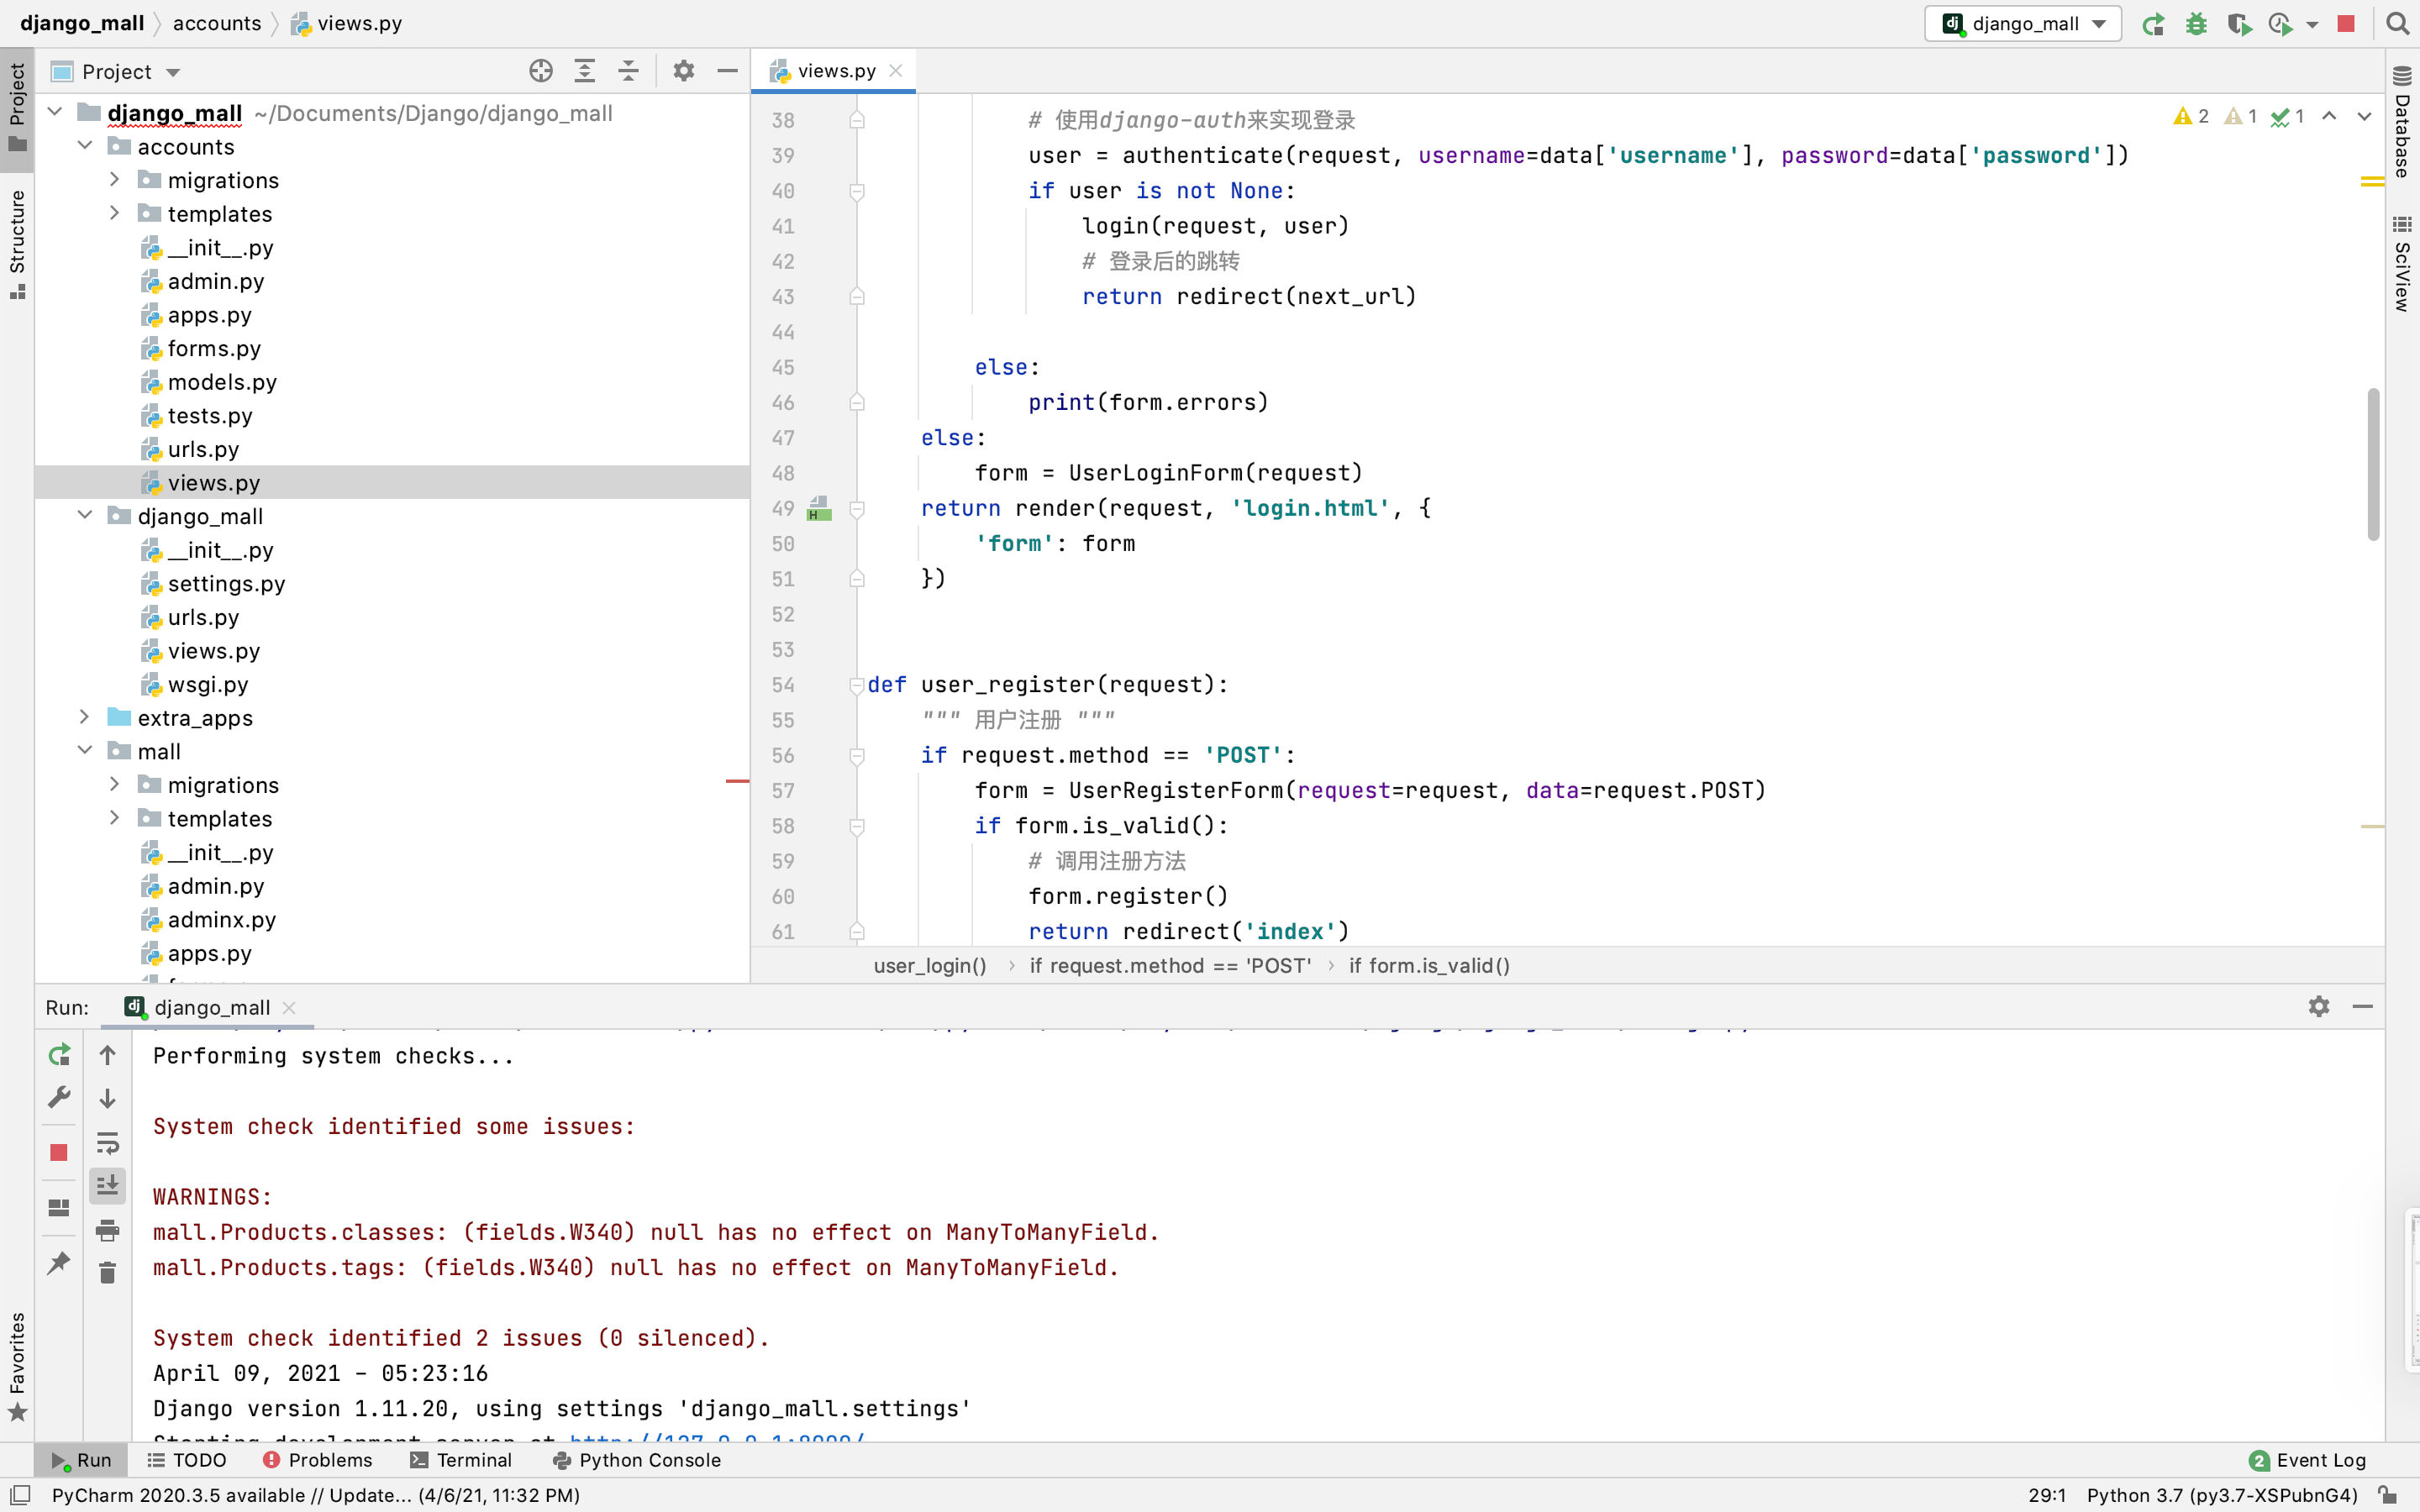Rerun django_mall in Run panel
Image resolution: width=2420 pixels, height=1512 pixels.
59,1055
